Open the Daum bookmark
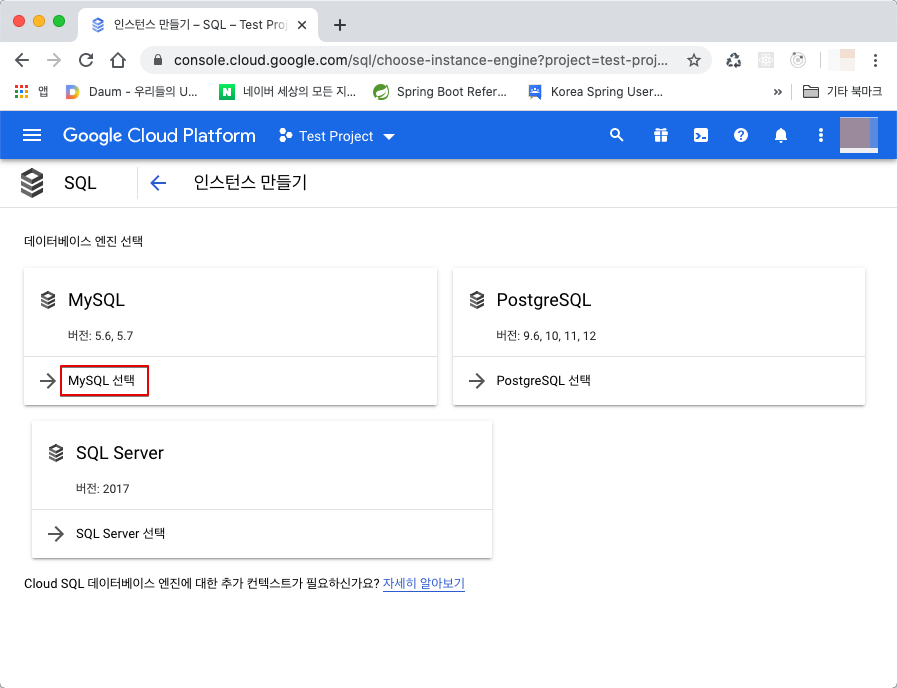The height and width of the screenshot is (688, 897). [132, 92]
